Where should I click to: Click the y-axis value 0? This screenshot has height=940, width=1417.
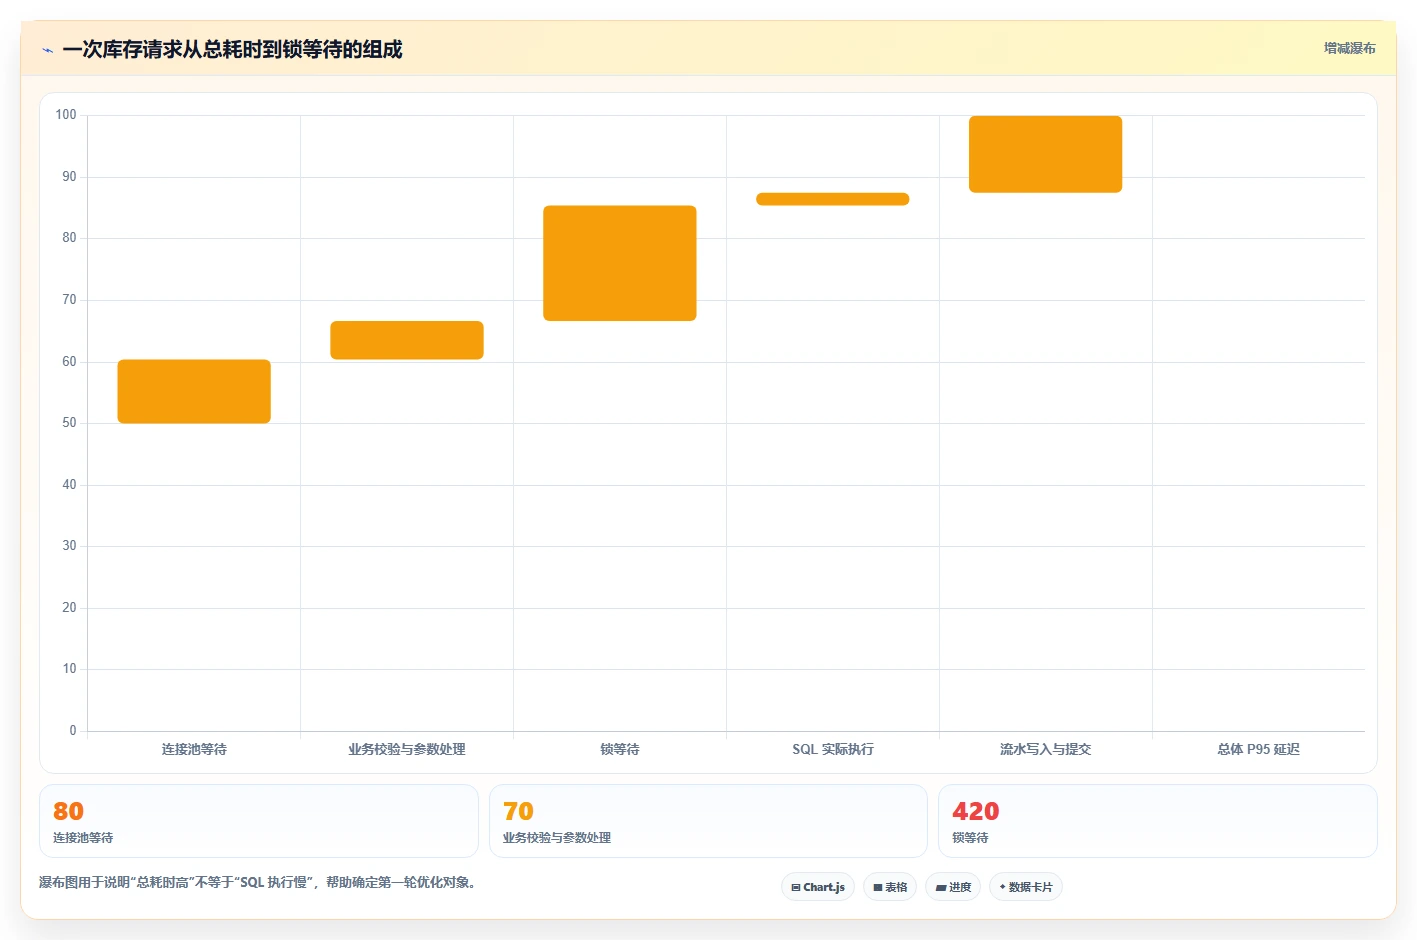coord(73,731)
